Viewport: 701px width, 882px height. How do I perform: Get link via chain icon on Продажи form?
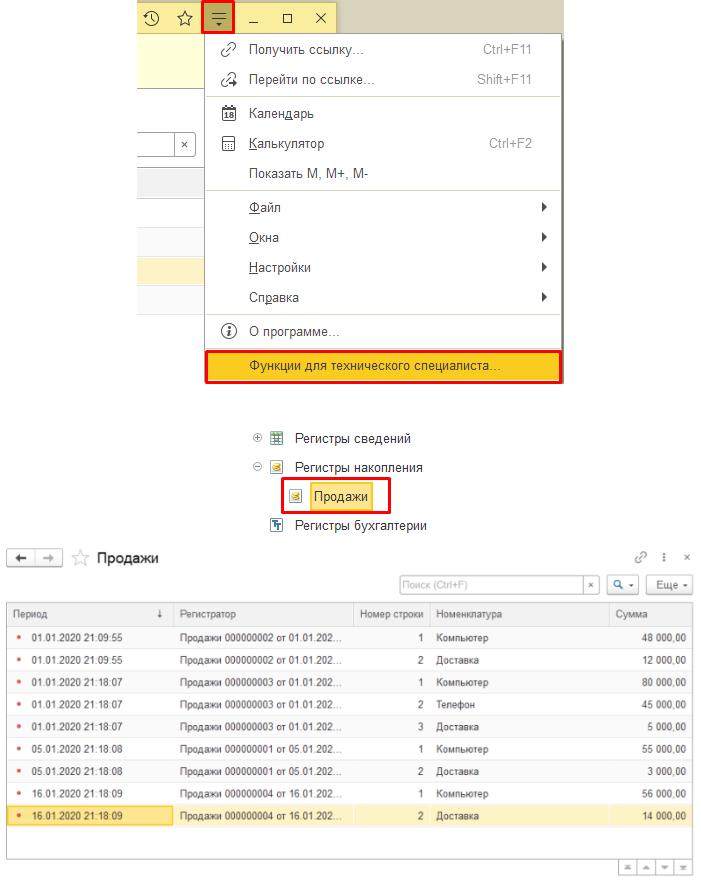(x=640, y=557)
